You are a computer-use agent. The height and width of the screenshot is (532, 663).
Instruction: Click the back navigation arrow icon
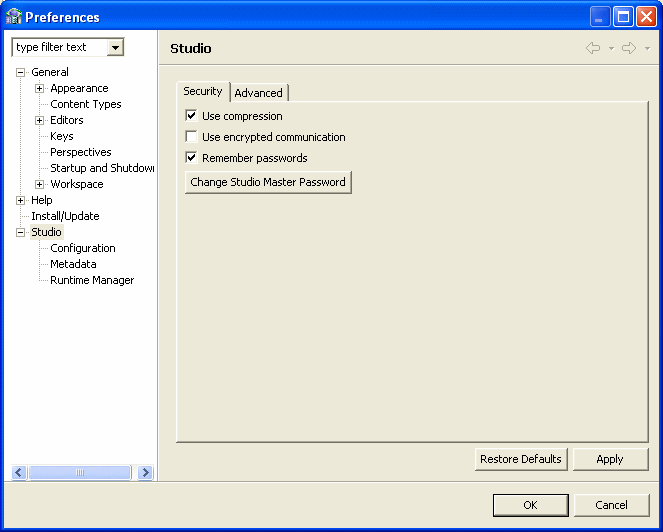(x=593, y=48)
